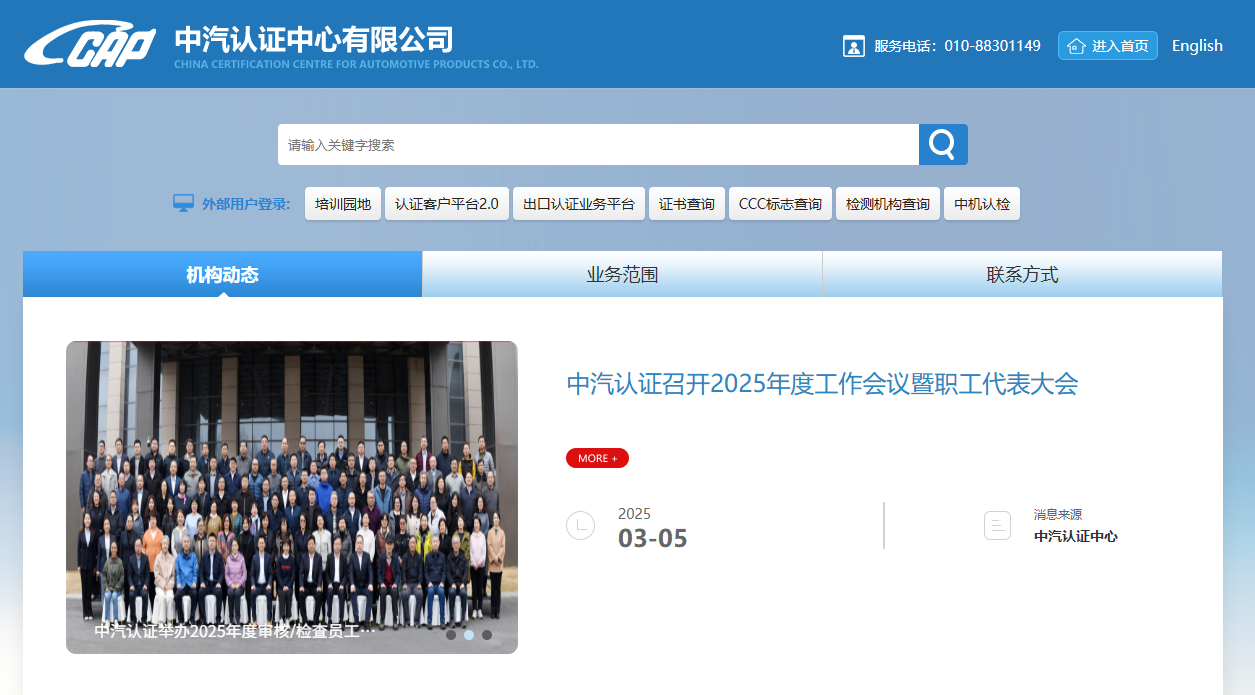Select the 机构动态 tab

(x=221, y=274)
